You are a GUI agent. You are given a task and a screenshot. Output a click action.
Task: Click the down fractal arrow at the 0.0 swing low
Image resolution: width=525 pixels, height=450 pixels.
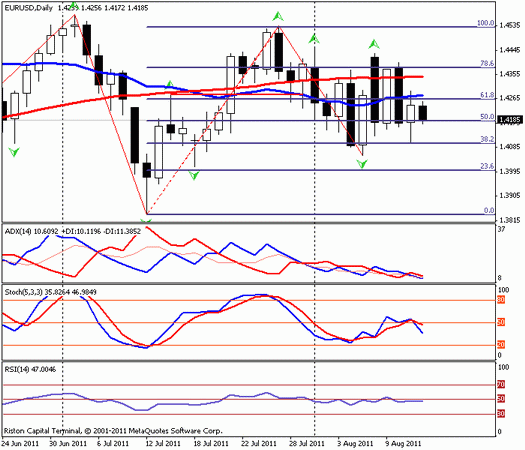146,221
